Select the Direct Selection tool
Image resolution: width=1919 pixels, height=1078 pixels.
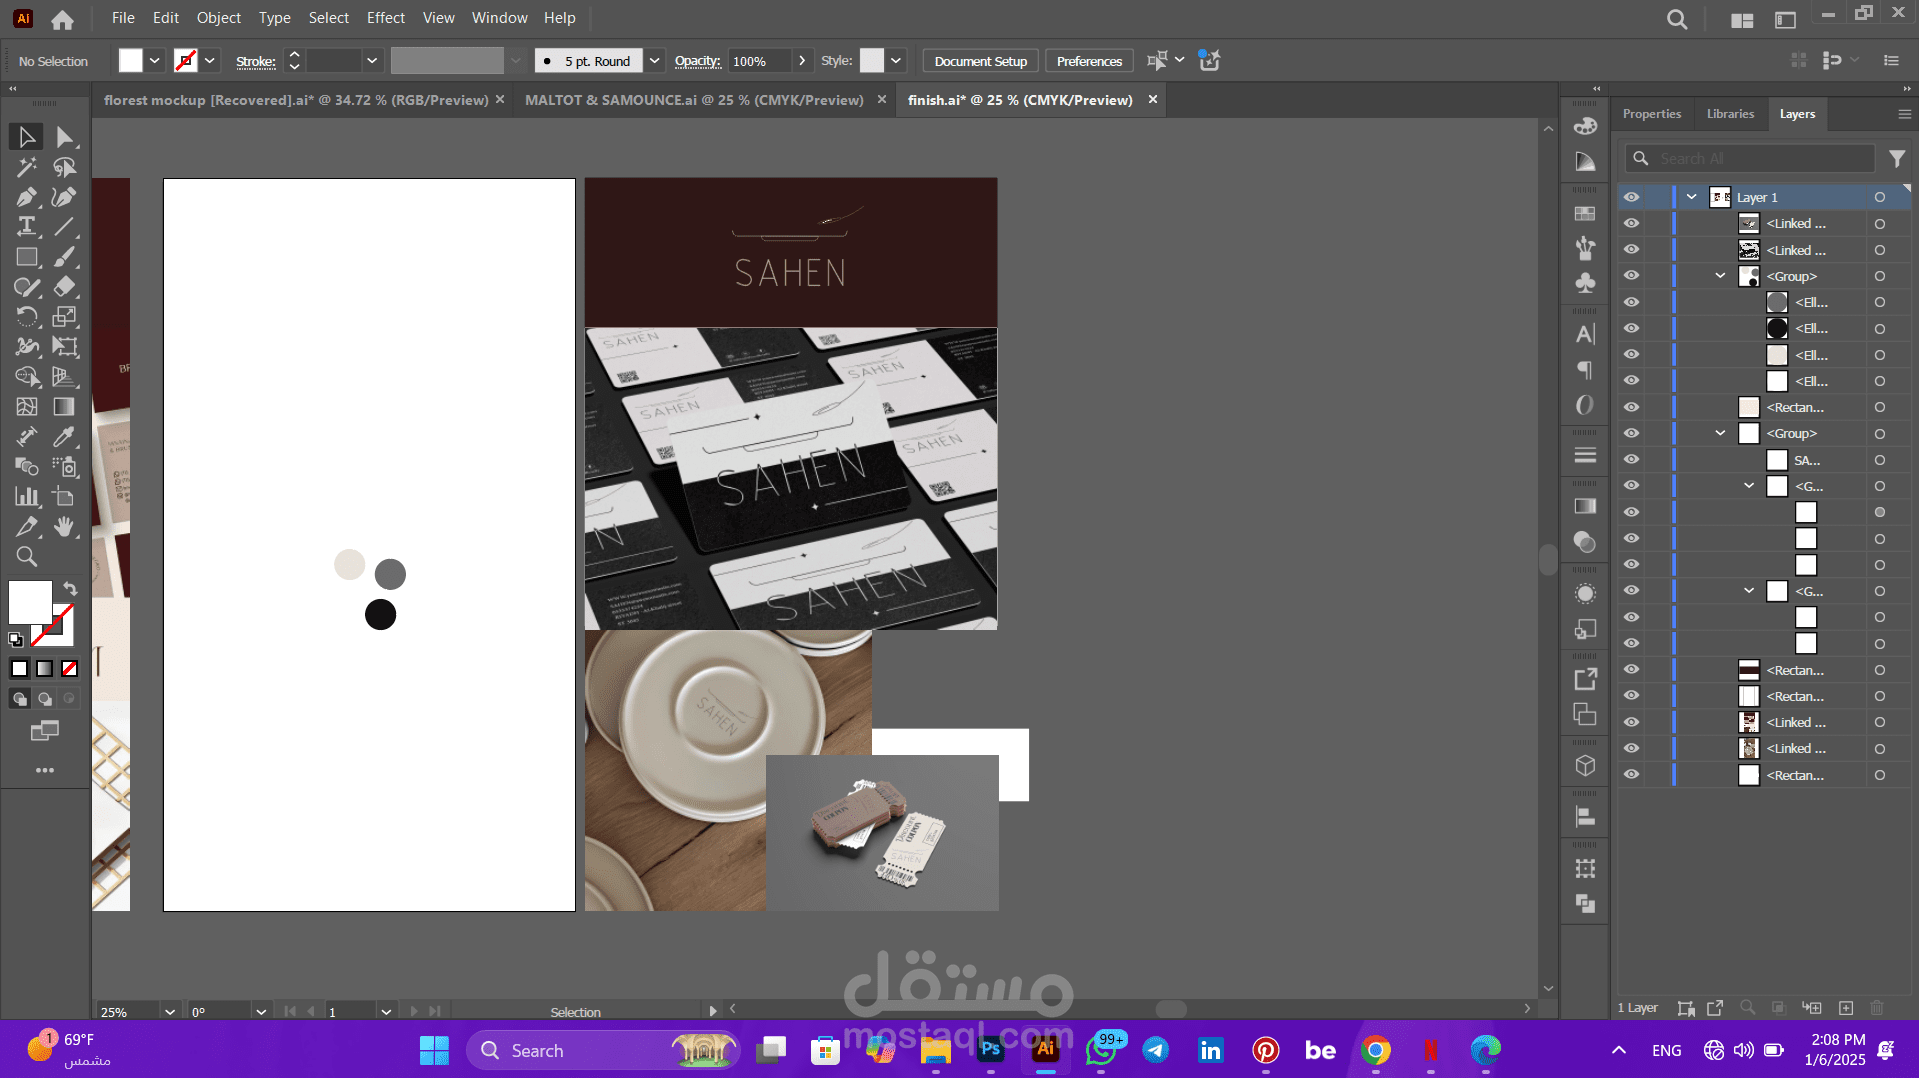(65, 137)
